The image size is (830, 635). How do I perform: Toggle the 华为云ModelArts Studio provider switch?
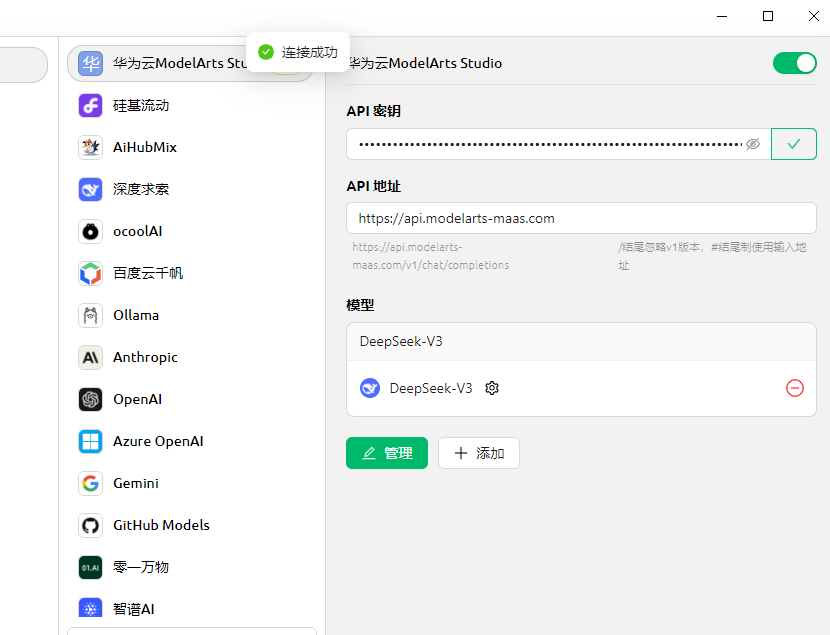tap(795, 63)
